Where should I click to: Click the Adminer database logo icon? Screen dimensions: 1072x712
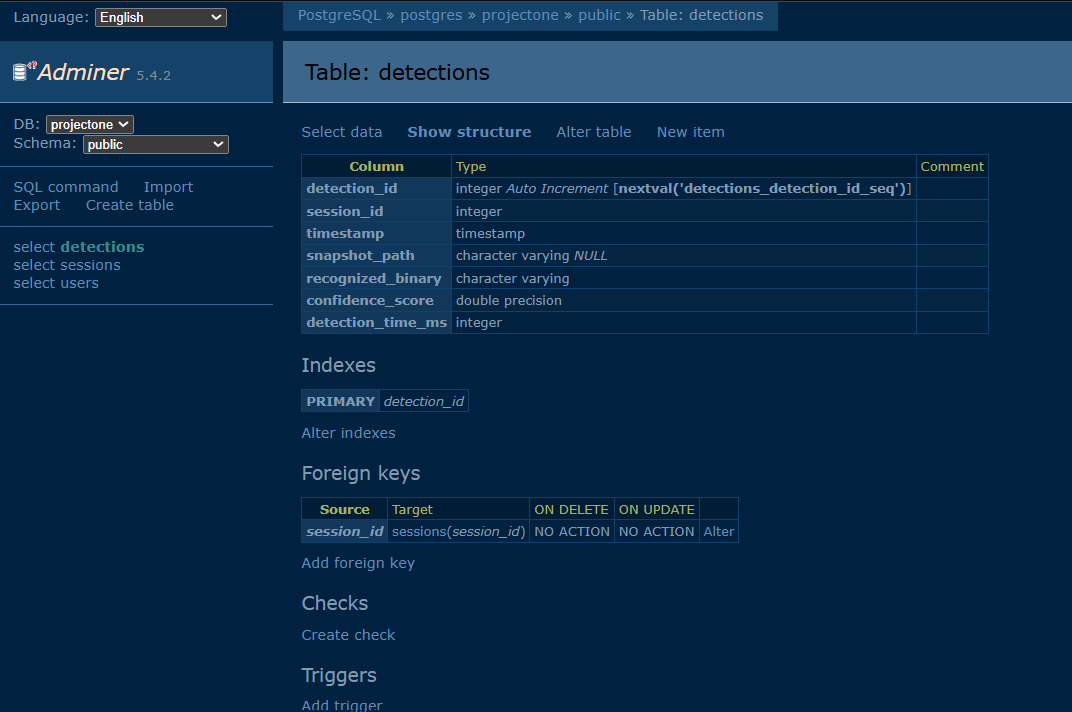click(x=25, y=70)
